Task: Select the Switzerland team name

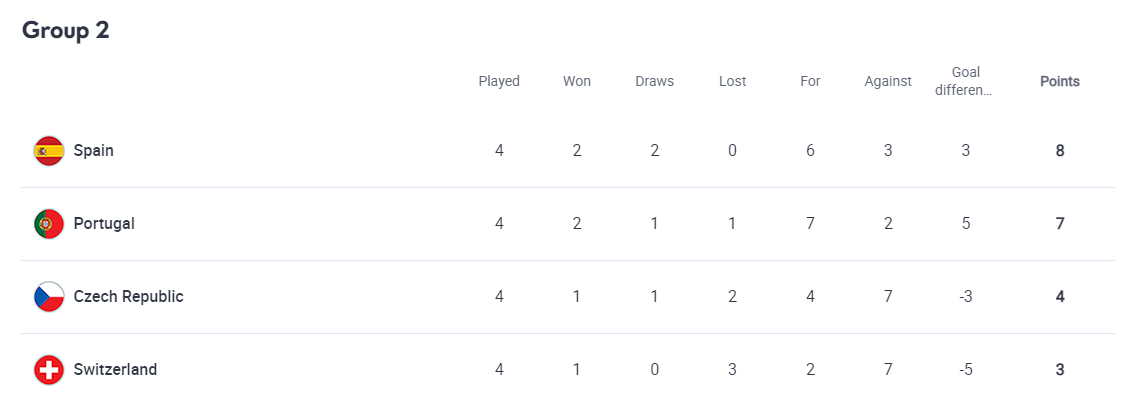Action: [115, 370]
